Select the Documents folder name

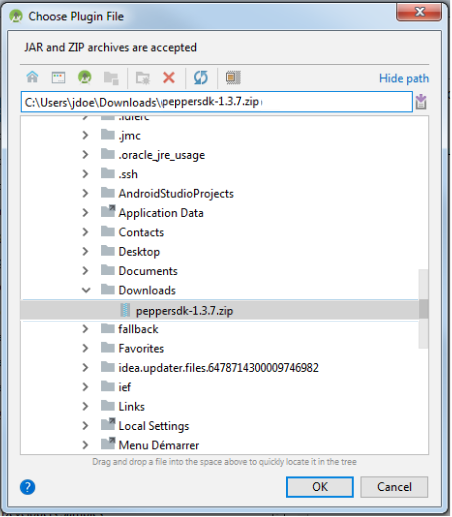[x=148, y=271]
